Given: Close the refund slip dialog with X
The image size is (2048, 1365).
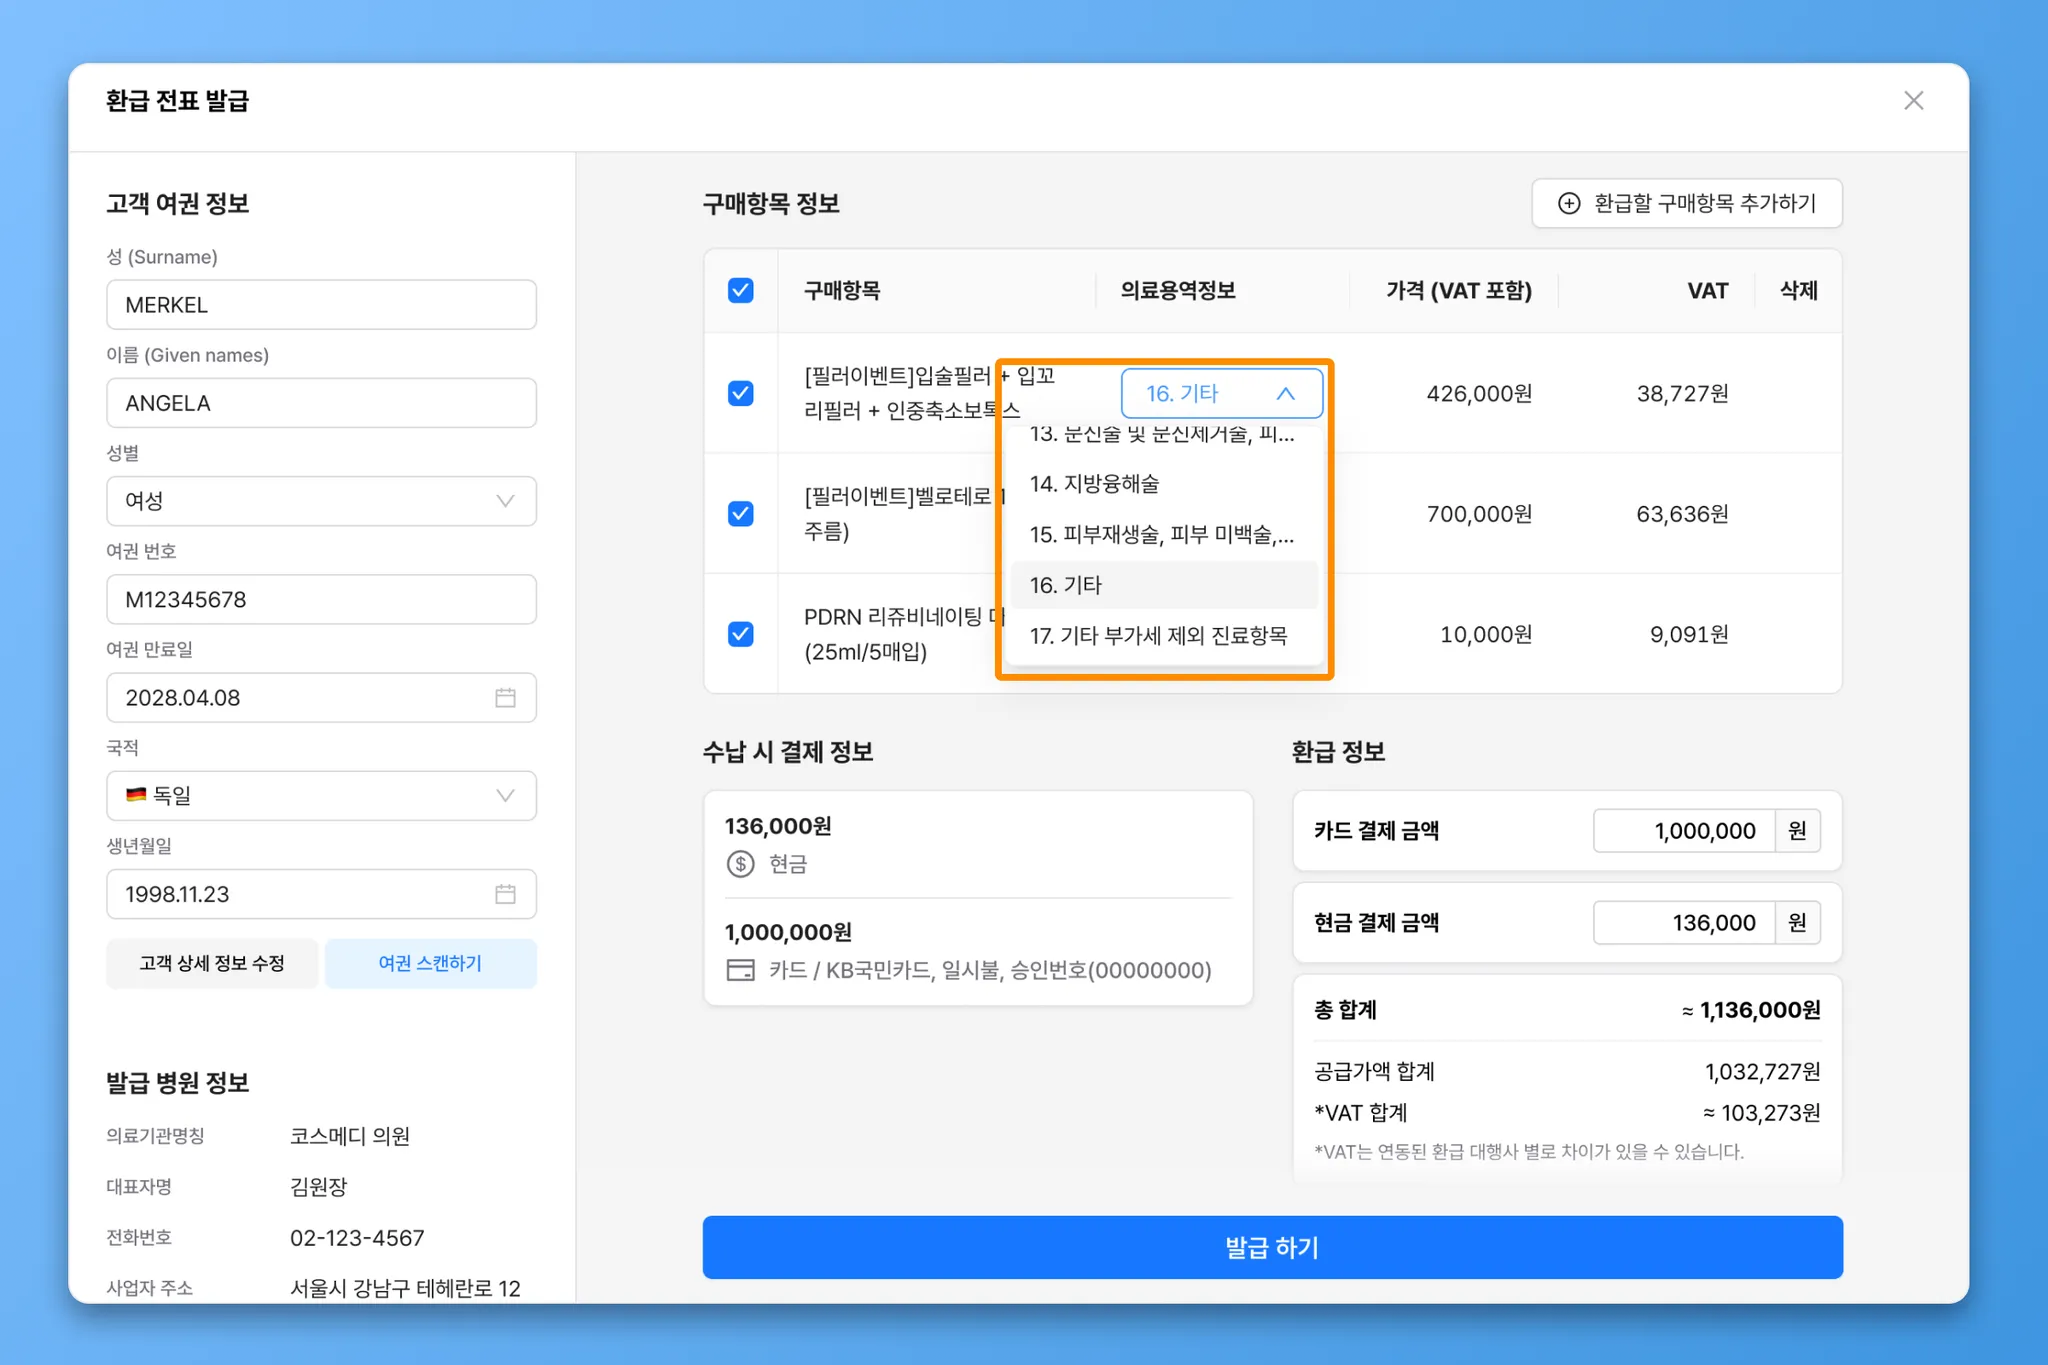Looking at the screenshot, I should 1913,100.
